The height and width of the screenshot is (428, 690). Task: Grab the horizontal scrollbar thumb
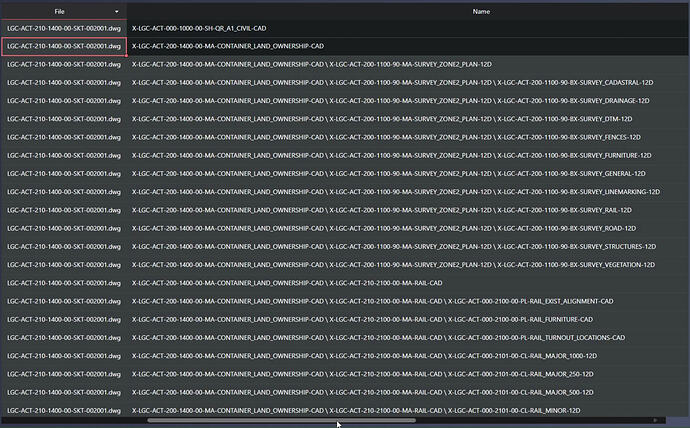coord(282,421)
